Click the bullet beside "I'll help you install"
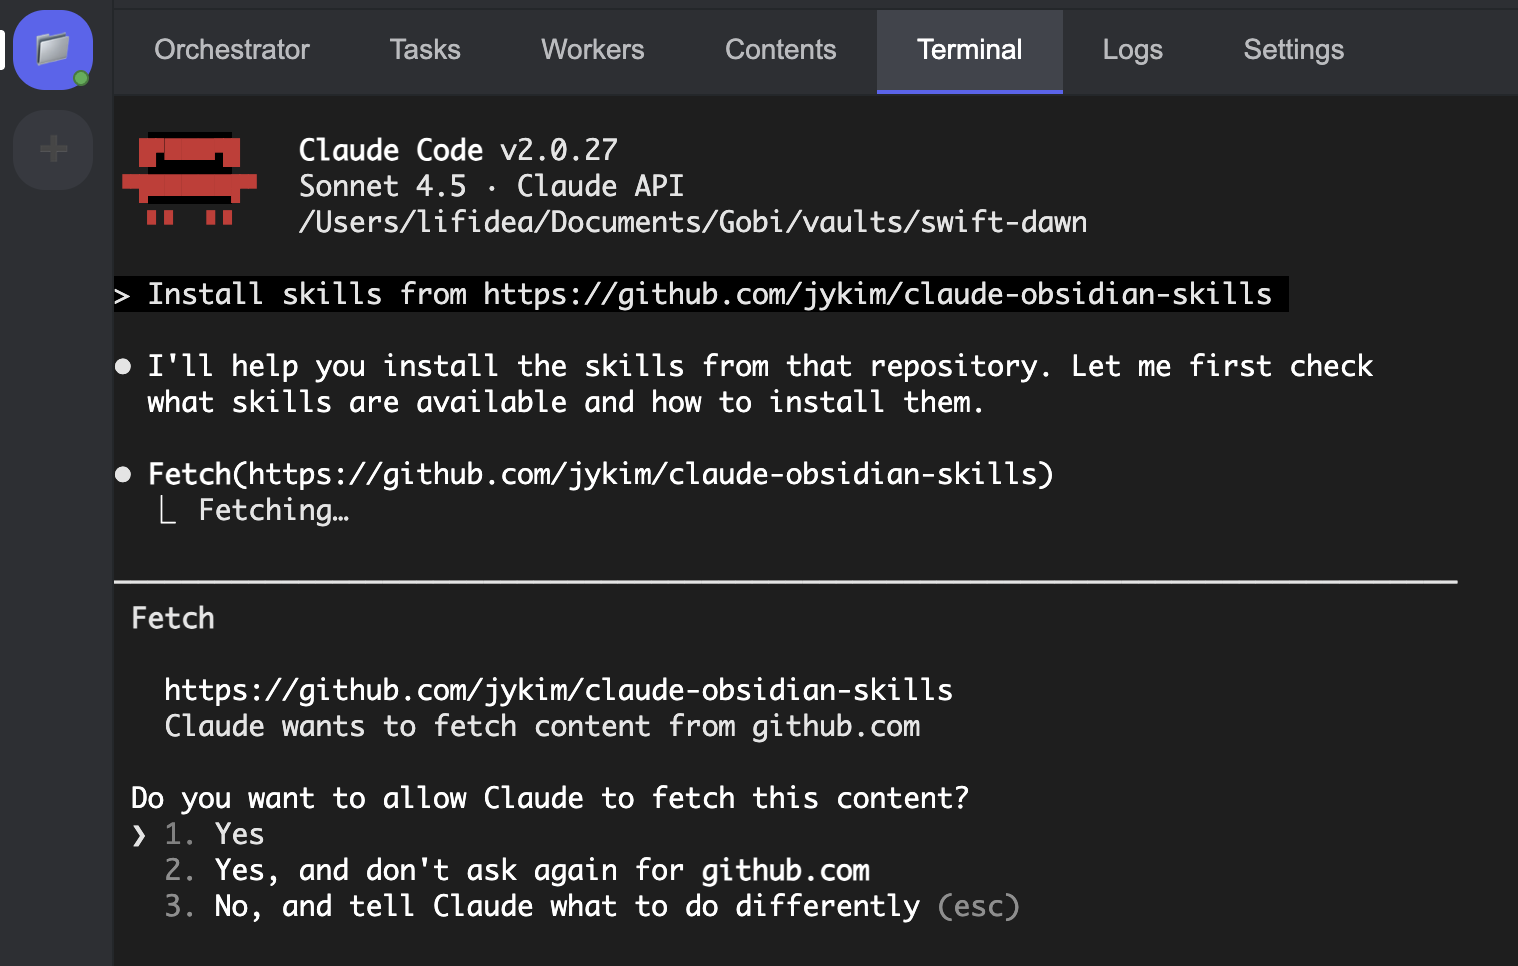The height and width of the screenshot is (966, 1518). 123,367
